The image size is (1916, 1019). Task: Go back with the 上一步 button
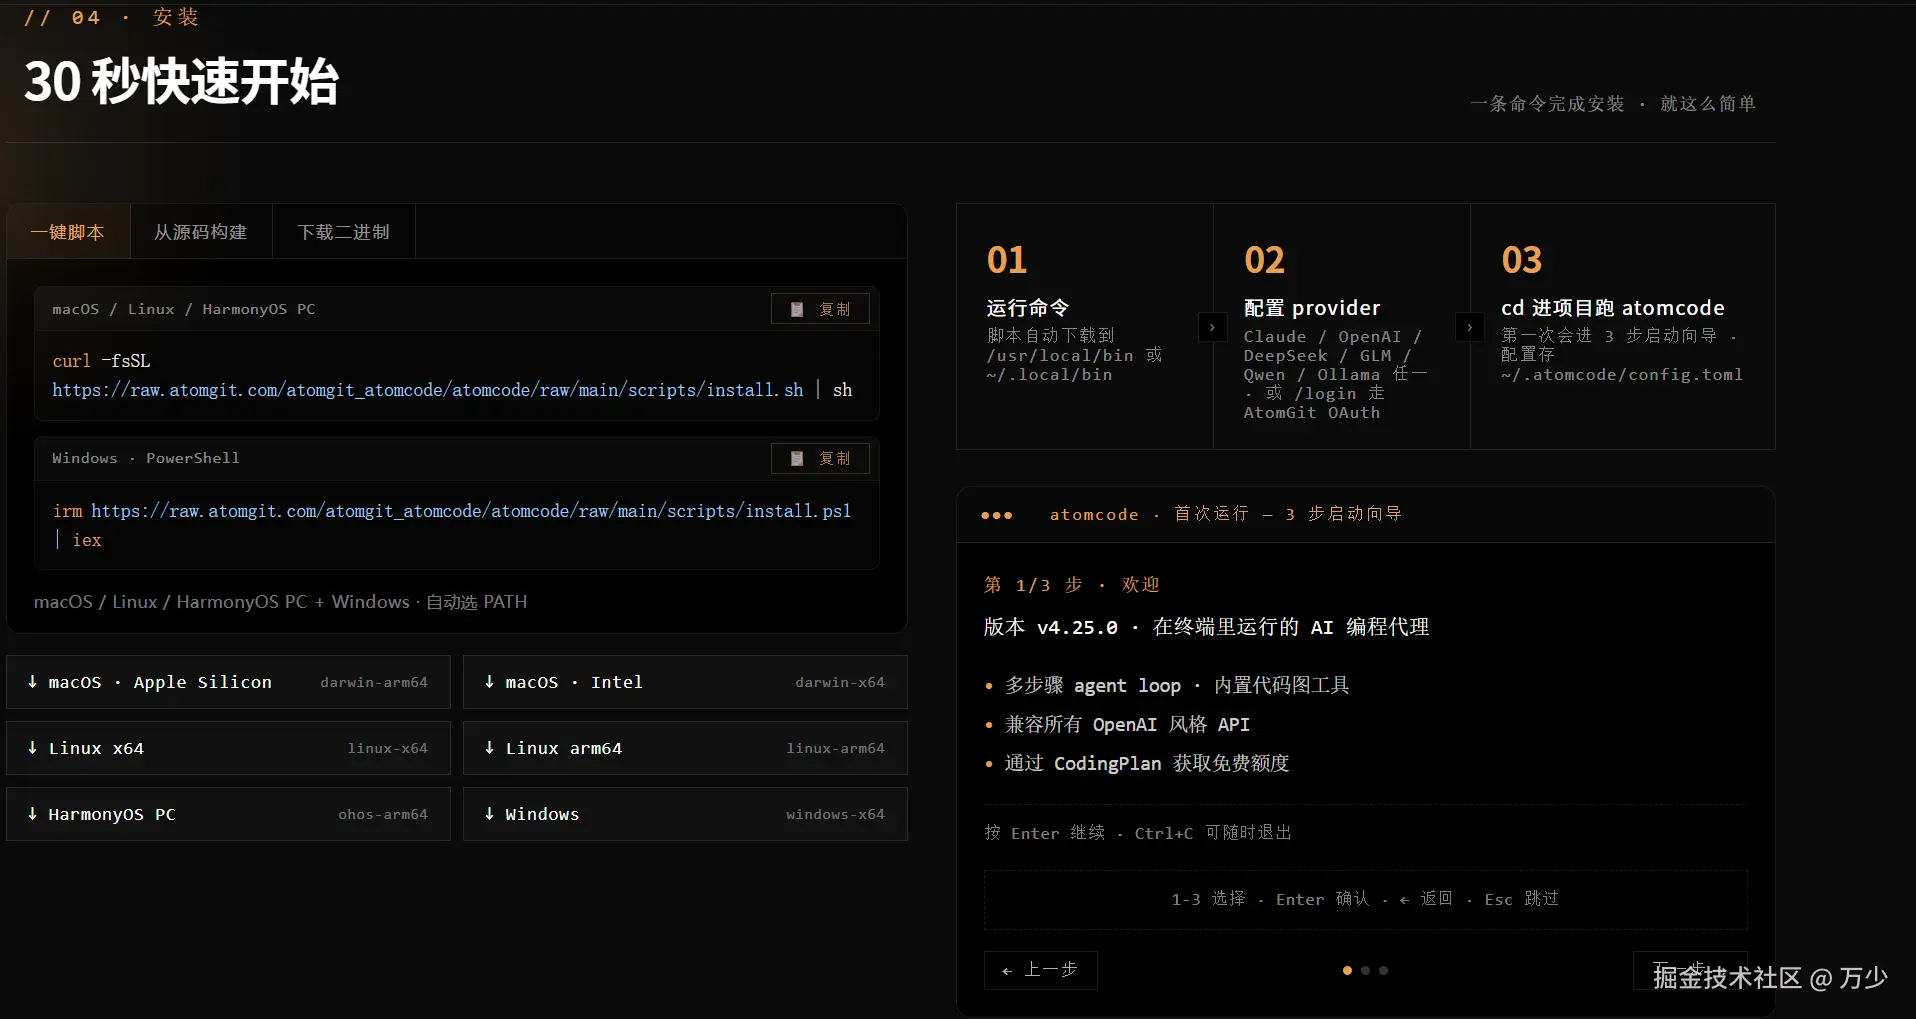coord(1041,970)
